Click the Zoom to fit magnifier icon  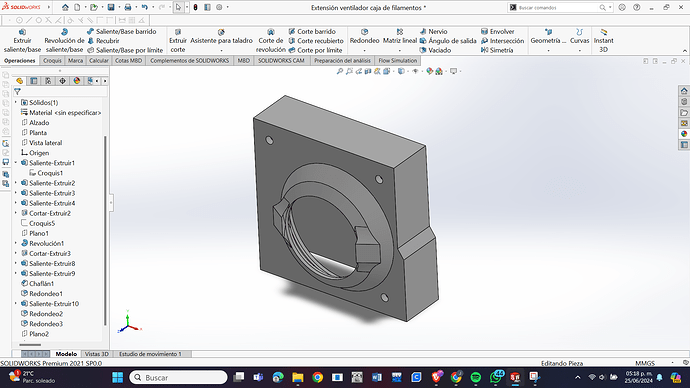tap(340, 71)
